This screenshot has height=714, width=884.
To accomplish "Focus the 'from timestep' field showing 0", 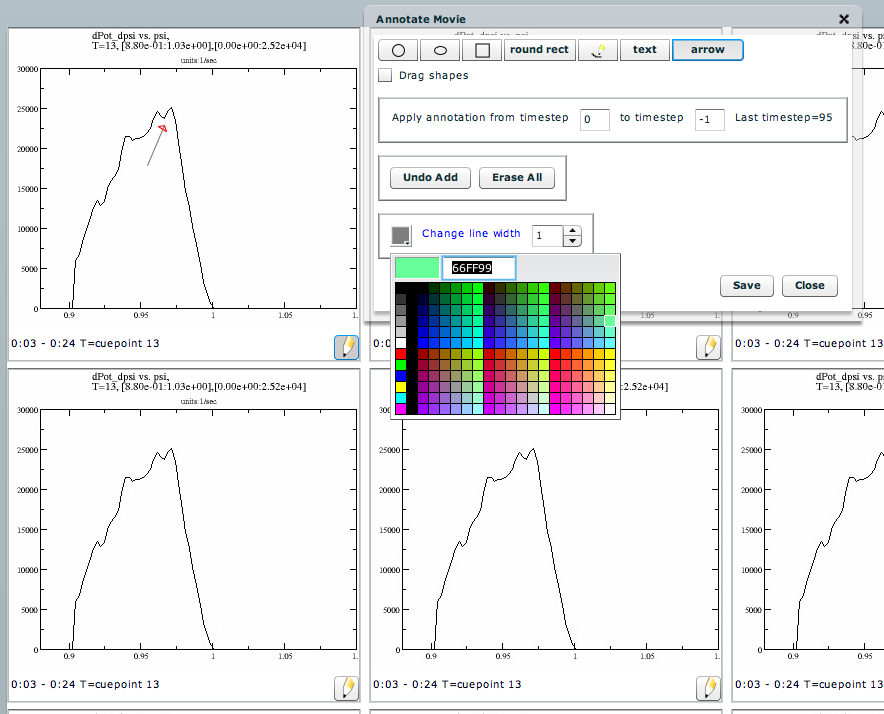I will (x=595, y=120).
